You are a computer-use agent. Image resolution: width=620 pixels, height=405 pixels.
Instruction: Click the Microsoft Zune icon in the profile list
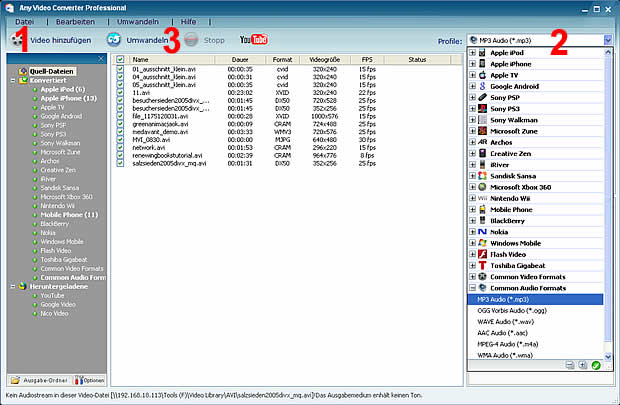[482, 131]
